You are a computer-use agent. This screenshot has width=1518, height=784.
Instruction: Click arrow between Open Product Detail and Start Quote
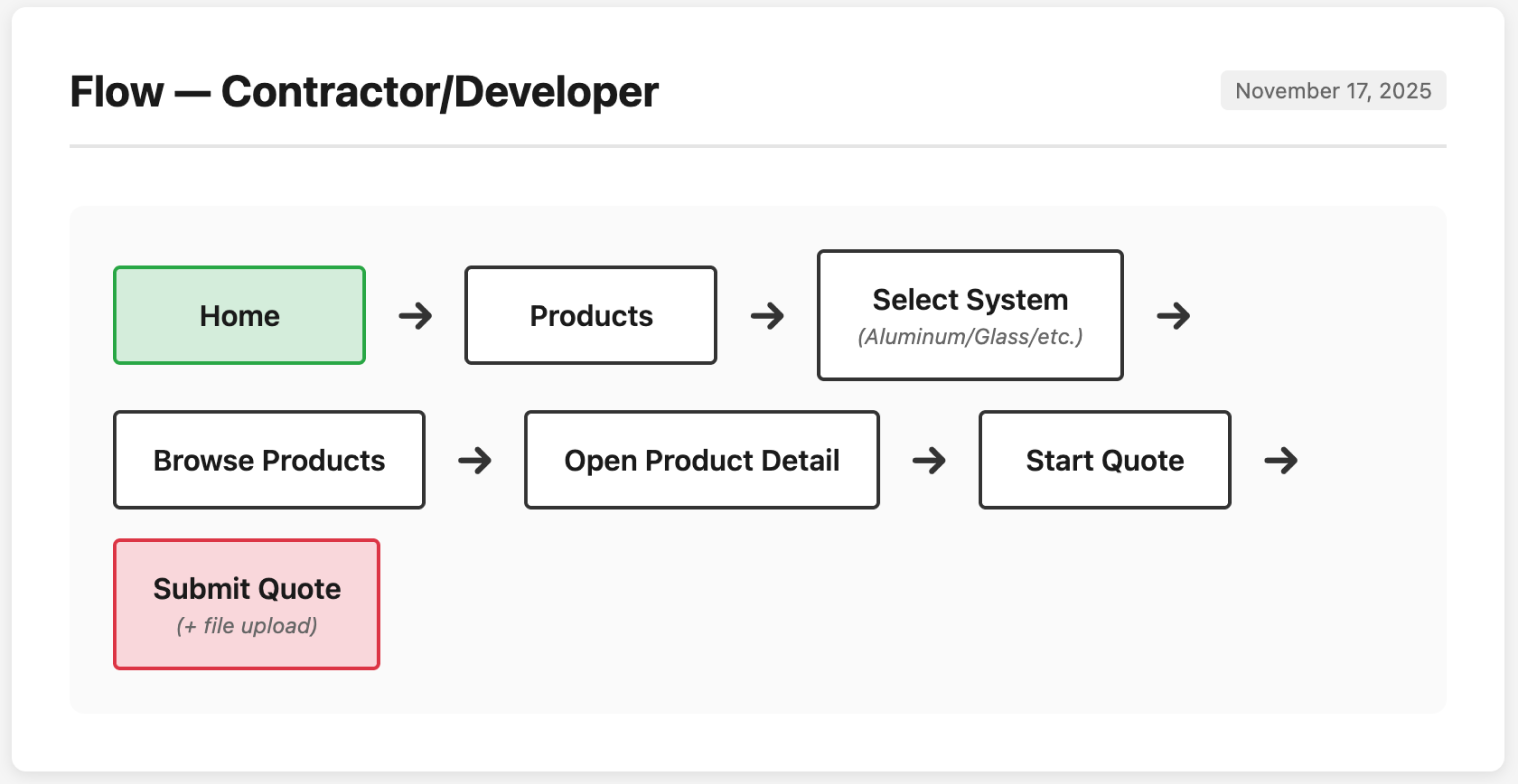929,460
